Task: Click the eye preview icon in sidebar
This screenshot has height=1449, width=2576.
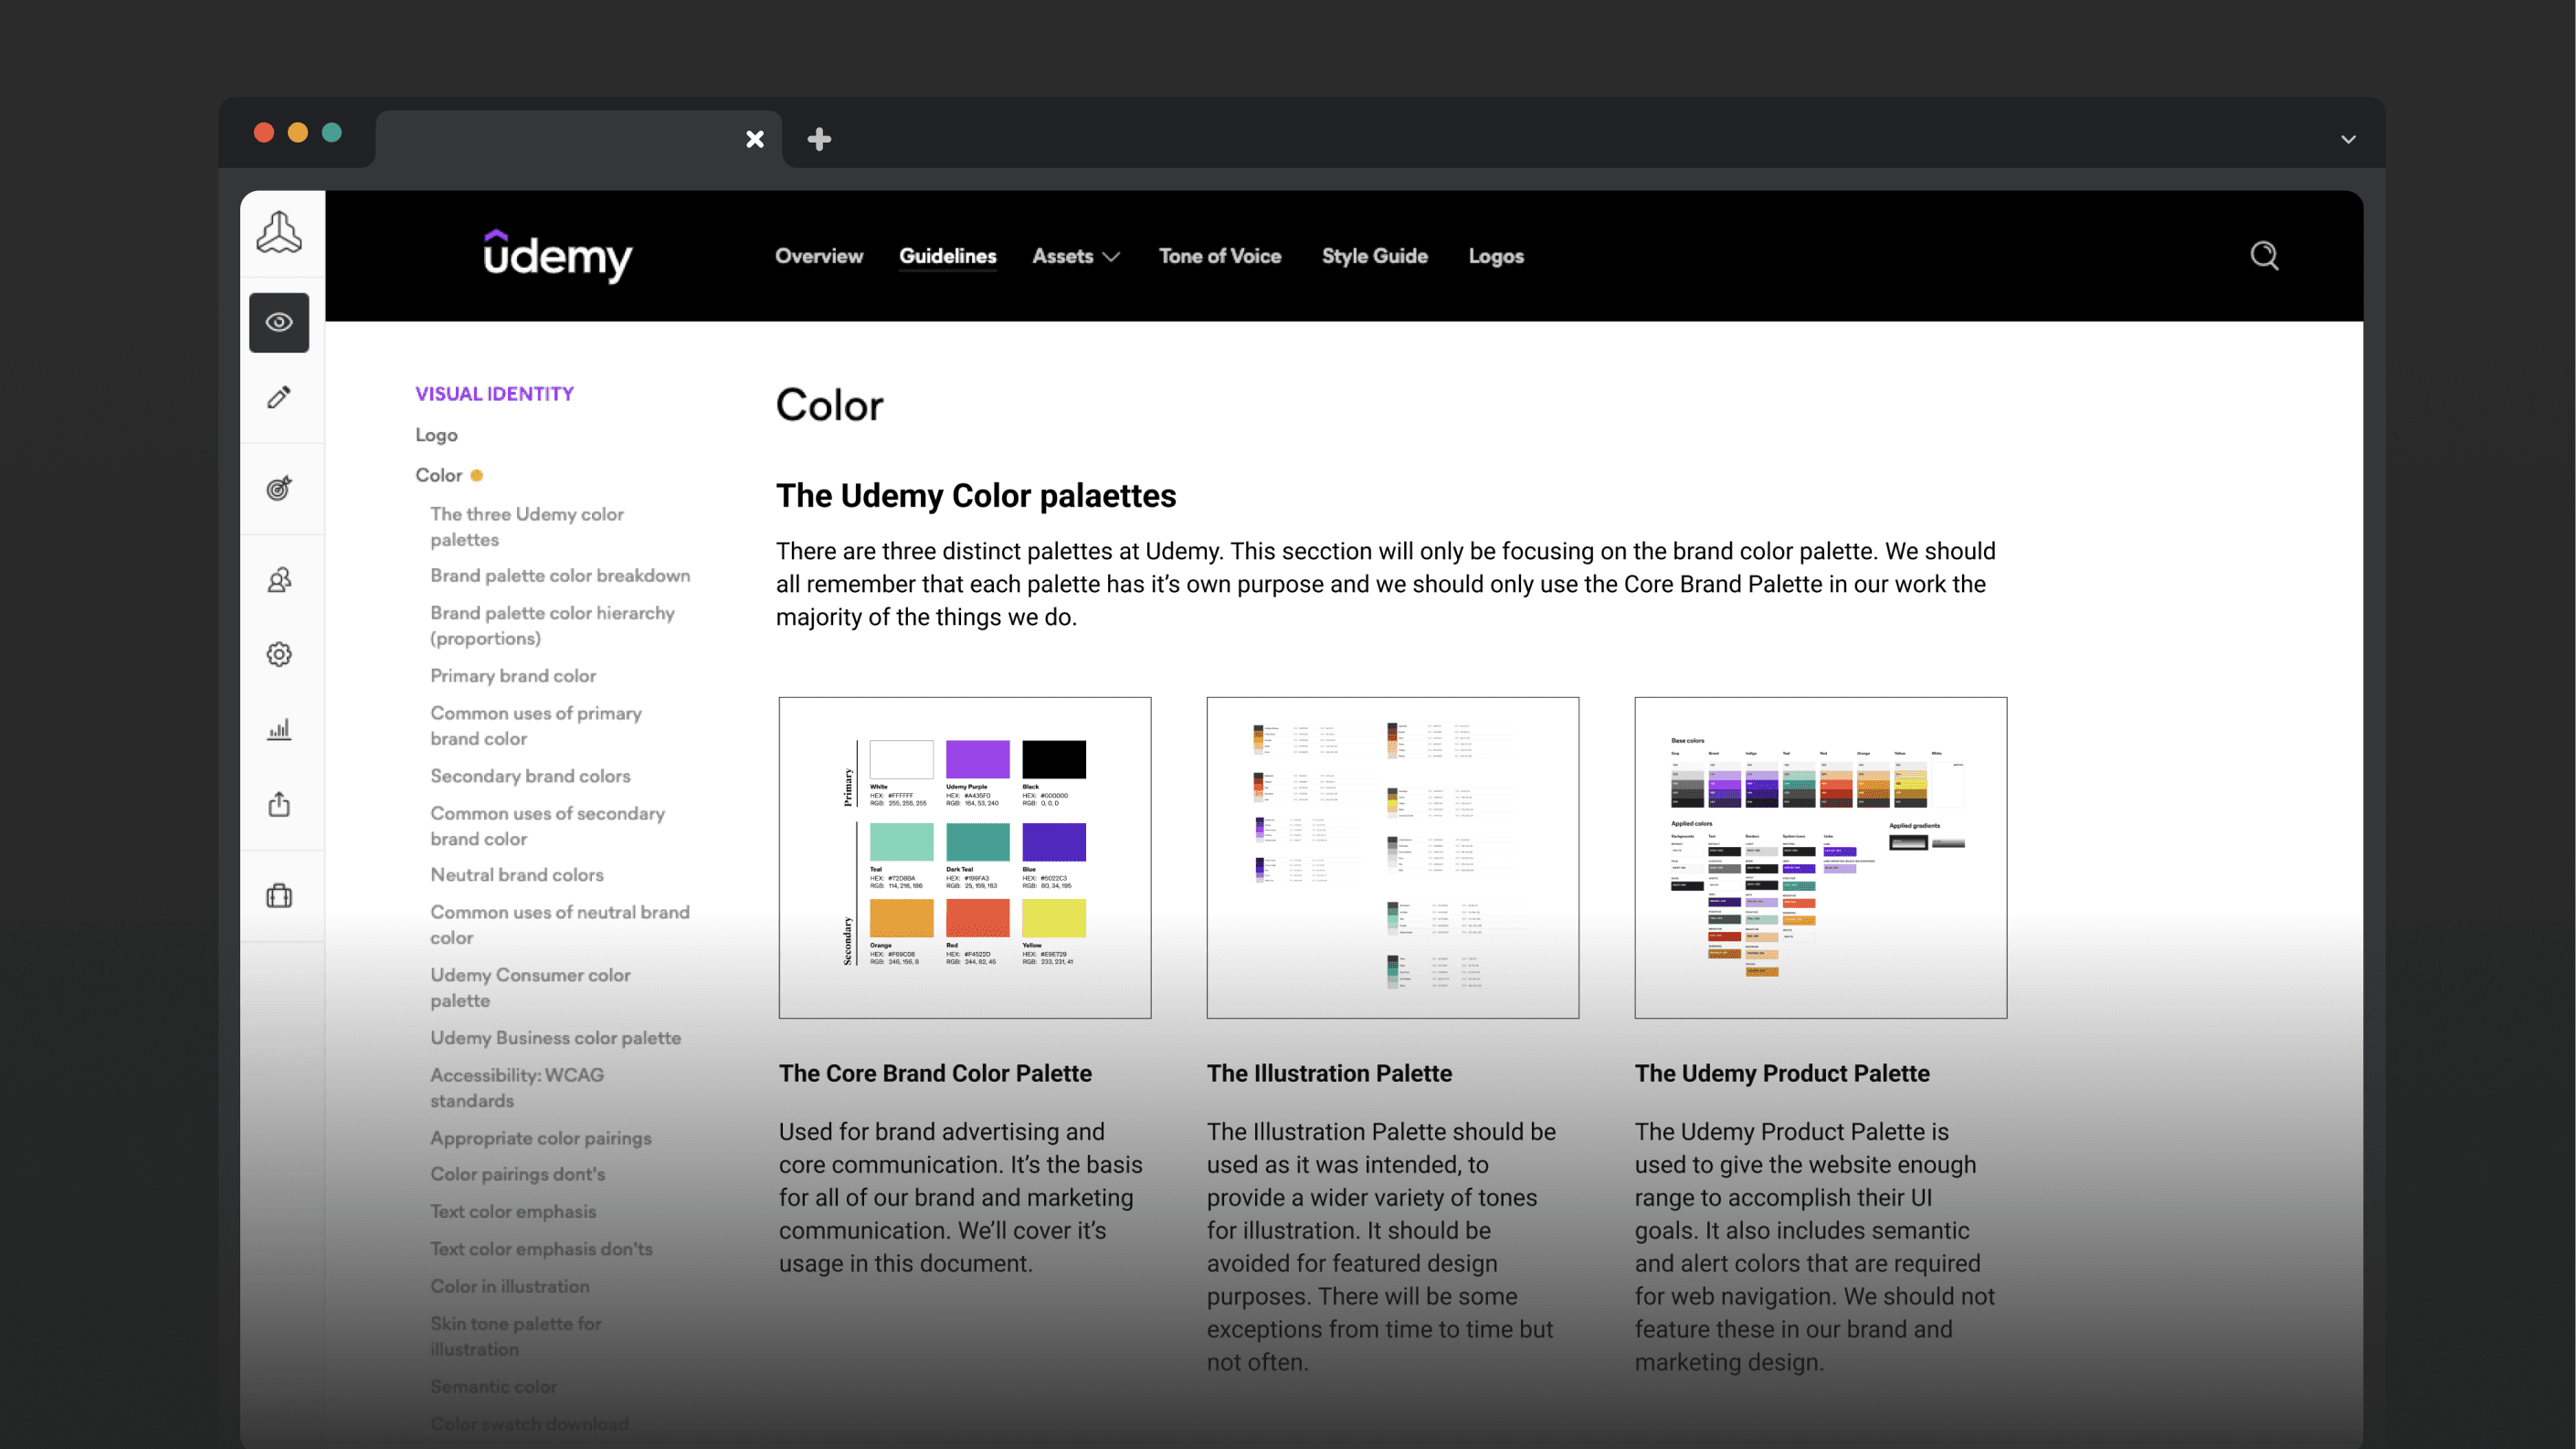Action: click(x=279, y=322)
